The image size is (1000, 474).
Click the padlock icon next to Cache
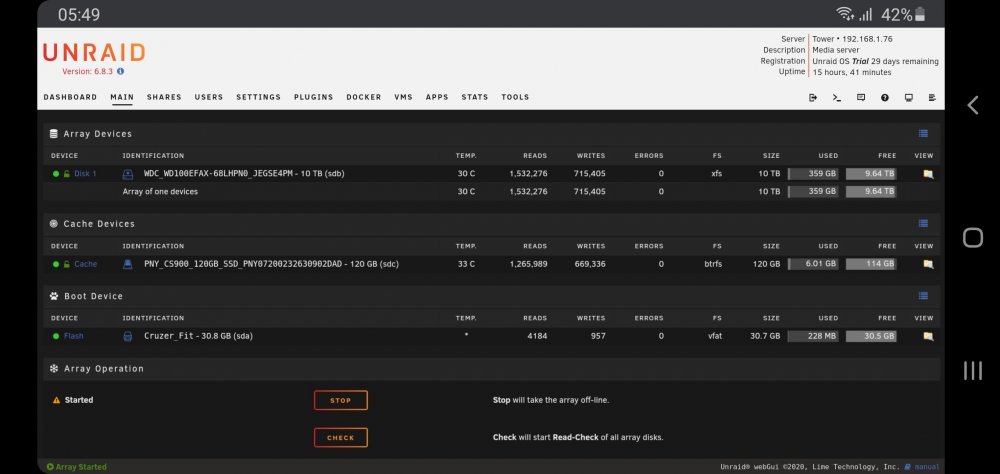pos(66,264)
